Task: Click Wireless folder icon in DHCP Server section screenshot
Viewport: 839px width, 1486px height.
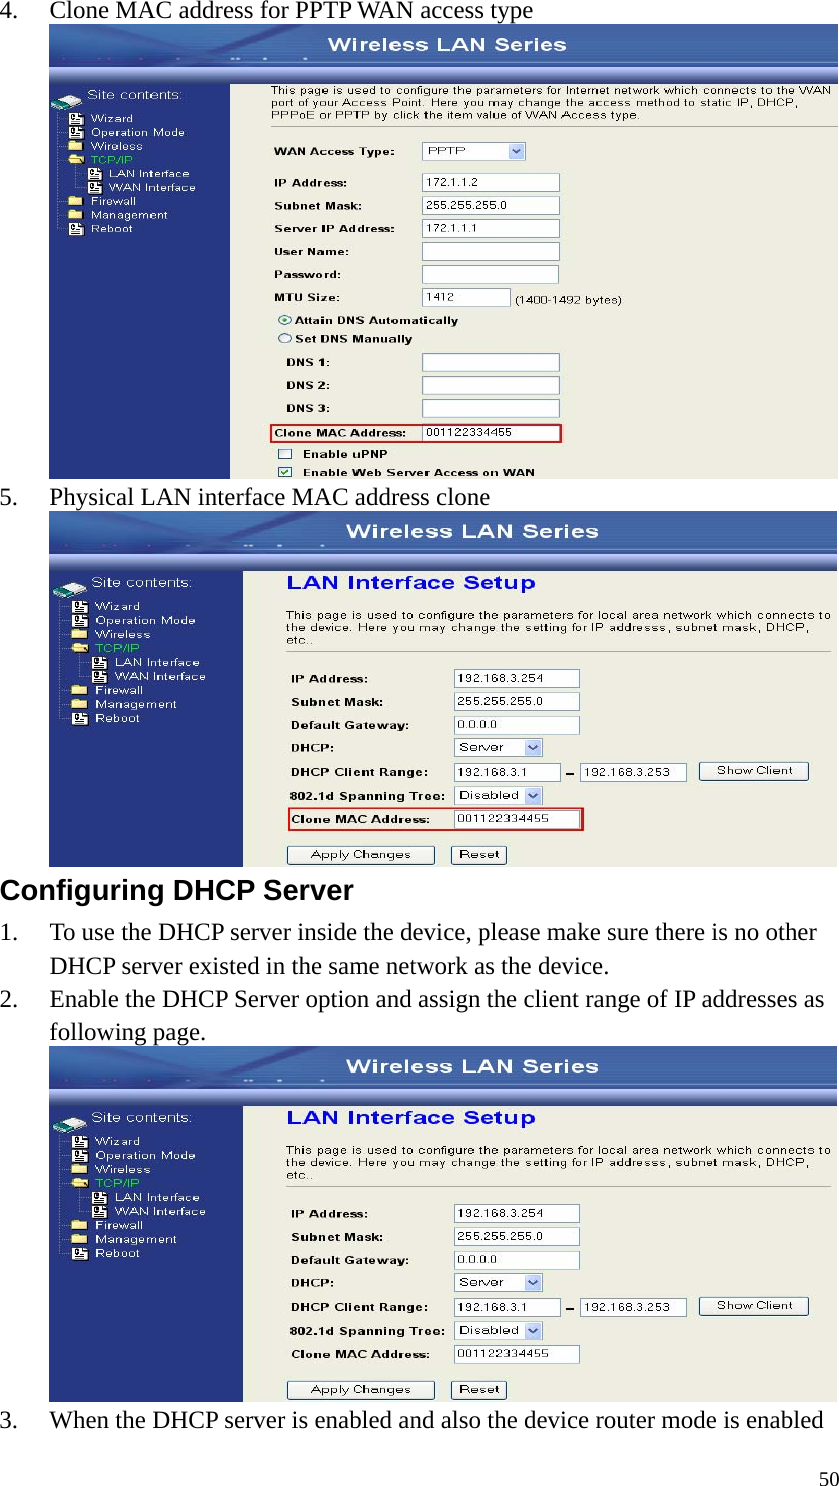Action: click(80, 1169)
